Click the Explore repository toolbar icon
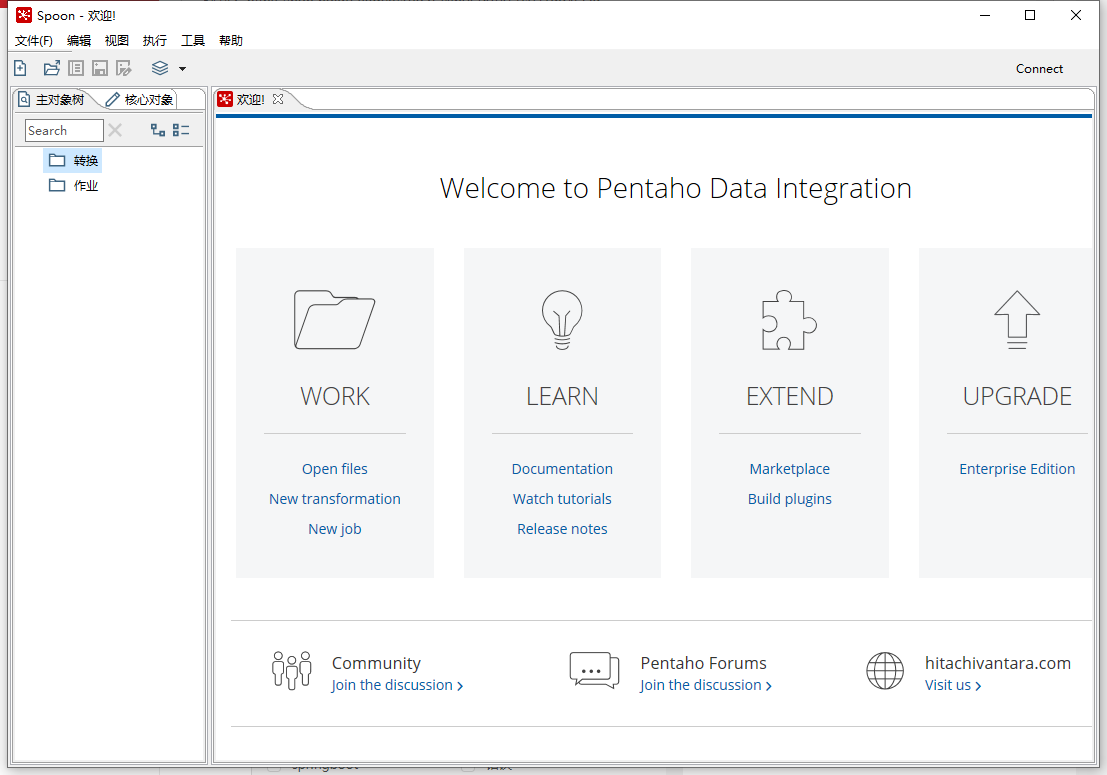Image resolution: width=1107 pixels, height=775 pixels. [75, 67]
